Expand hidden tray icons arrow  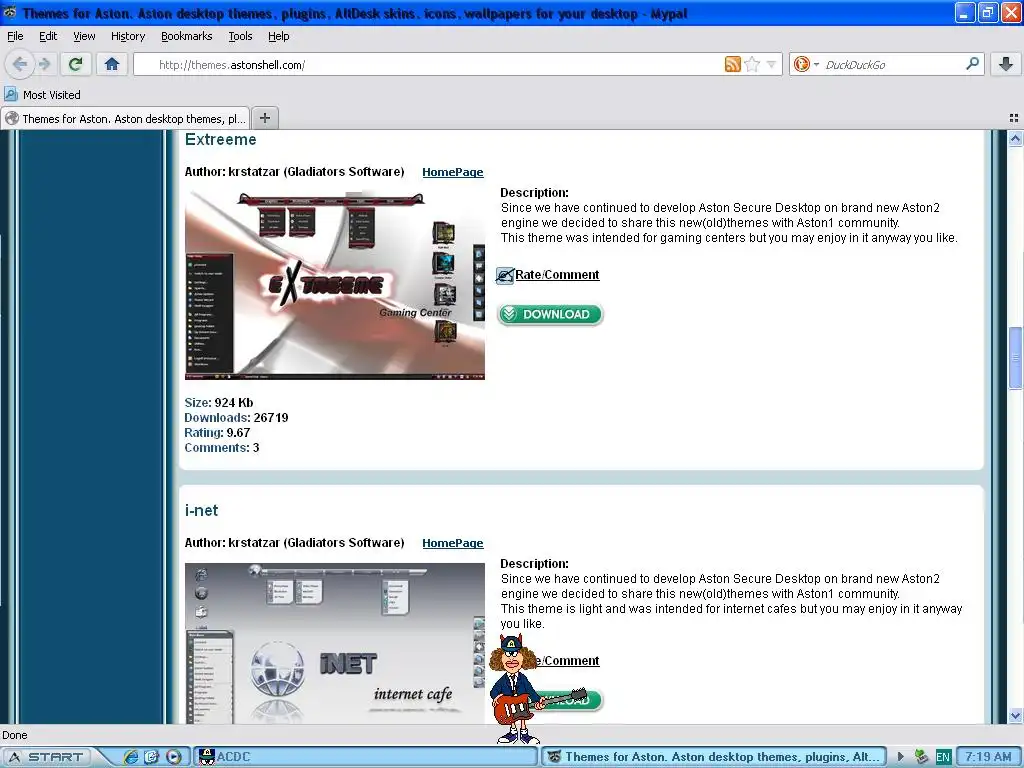(x=901, y=757)
